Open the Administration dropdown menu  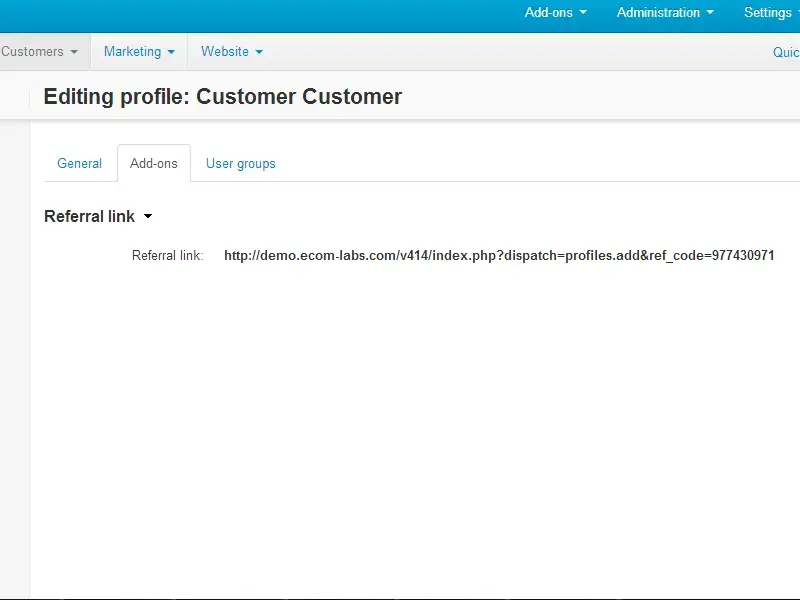pyautogui.click(x=658, y=13)
